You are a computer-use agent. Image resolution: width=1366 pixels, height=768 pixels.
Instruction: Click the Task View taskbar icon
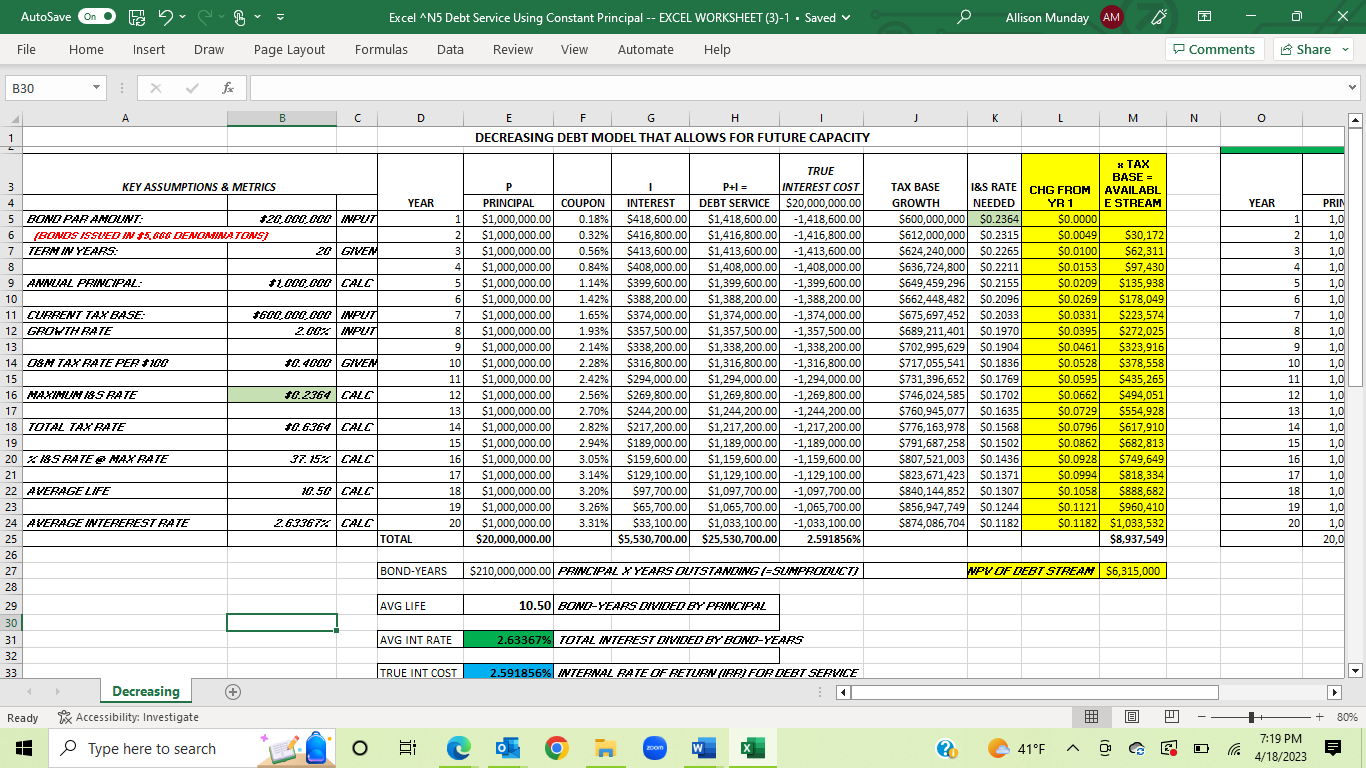coord(407,748)
